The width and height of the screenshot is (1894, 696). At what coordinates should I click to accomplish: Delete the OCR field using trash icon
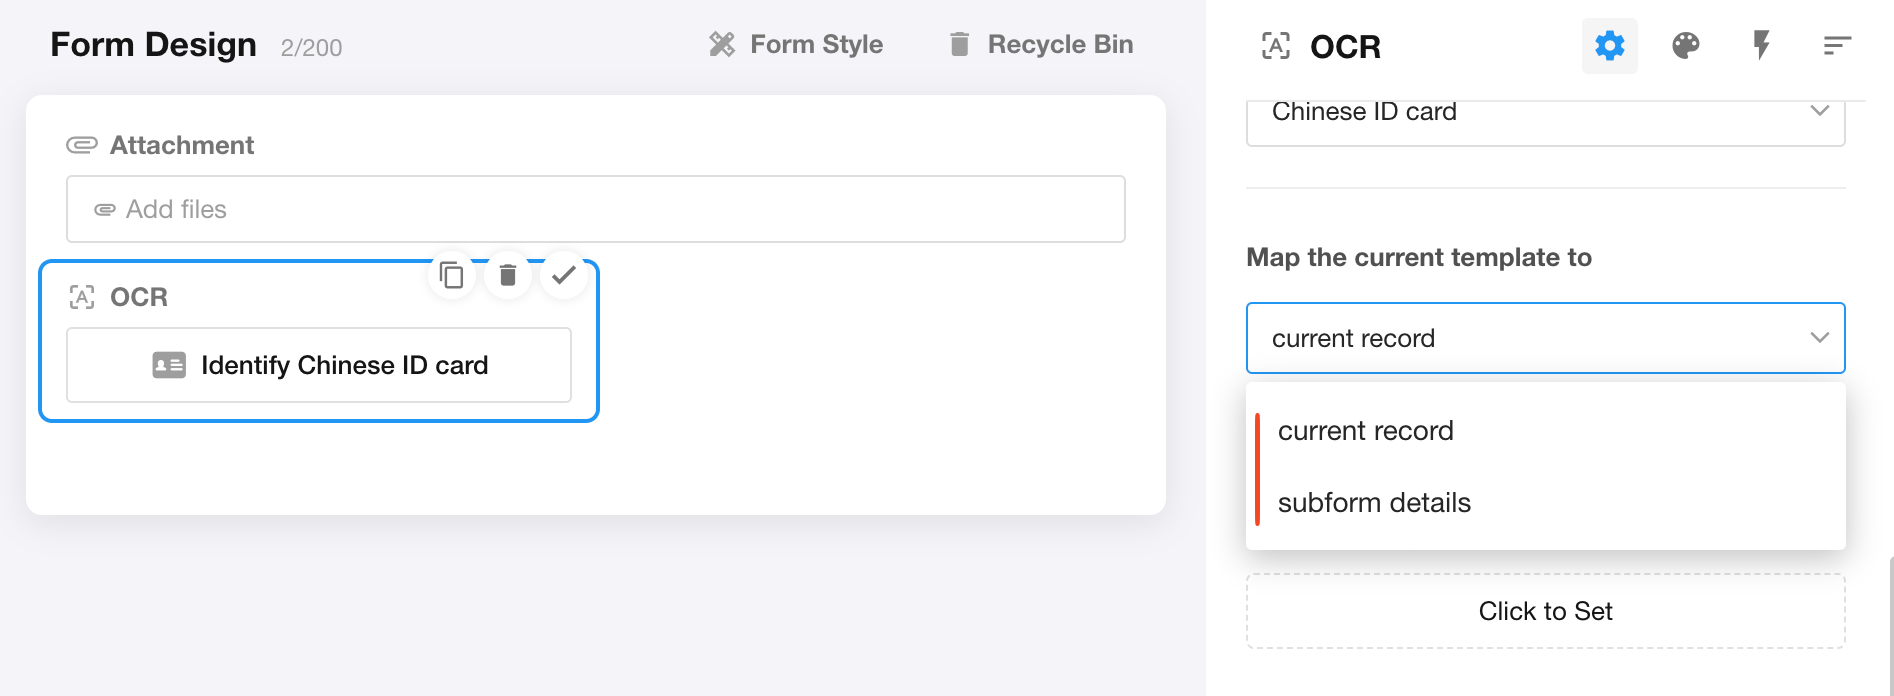click(x=508, y=275)
